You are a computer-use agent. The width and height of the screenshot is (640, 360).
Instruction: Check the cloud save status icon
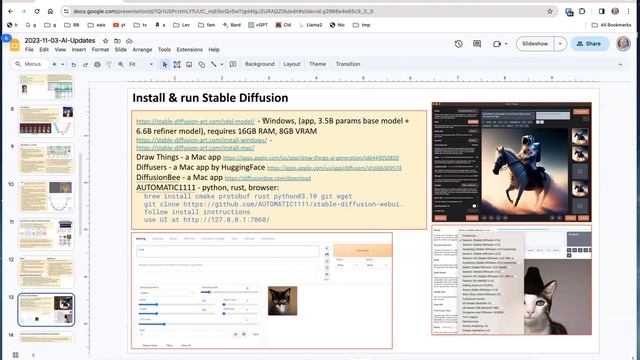[x=129, y=41]
